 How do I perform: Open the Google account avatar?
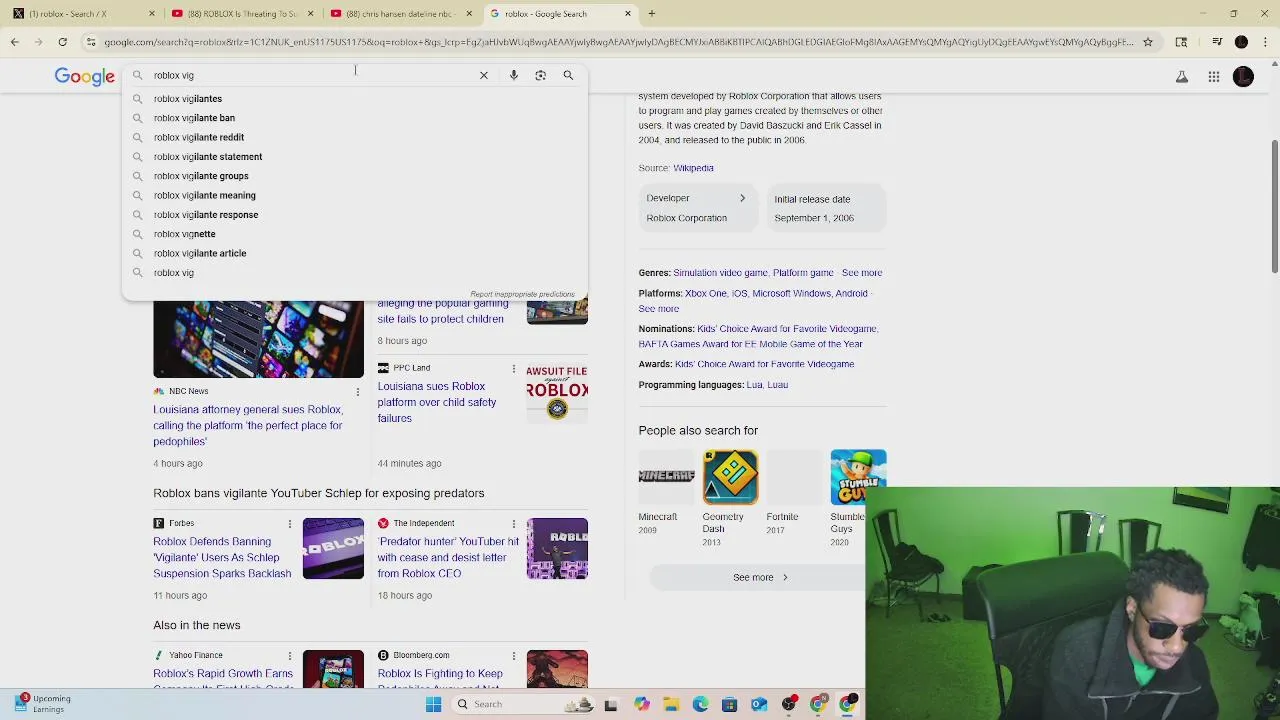click(1243, 77)
